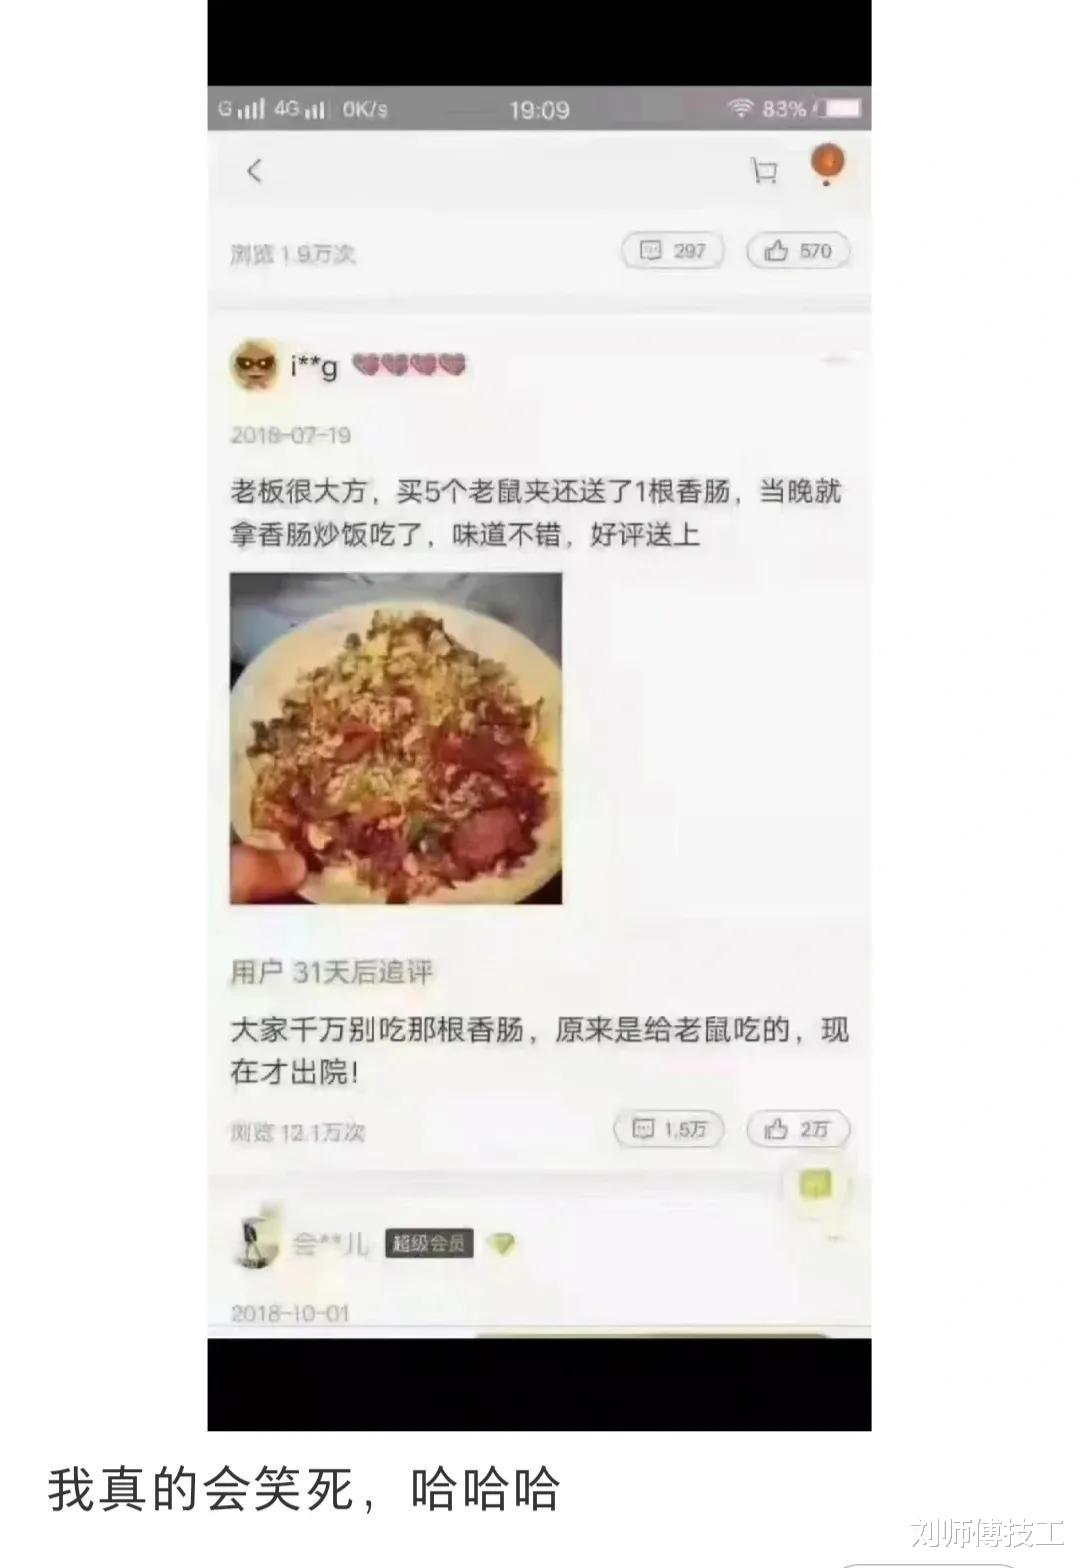Tap the 用户 31天后追评 follow-up label
The width and height of the screenshot is (1080, 1568).
pyautogui.click(x=332, y=972)
